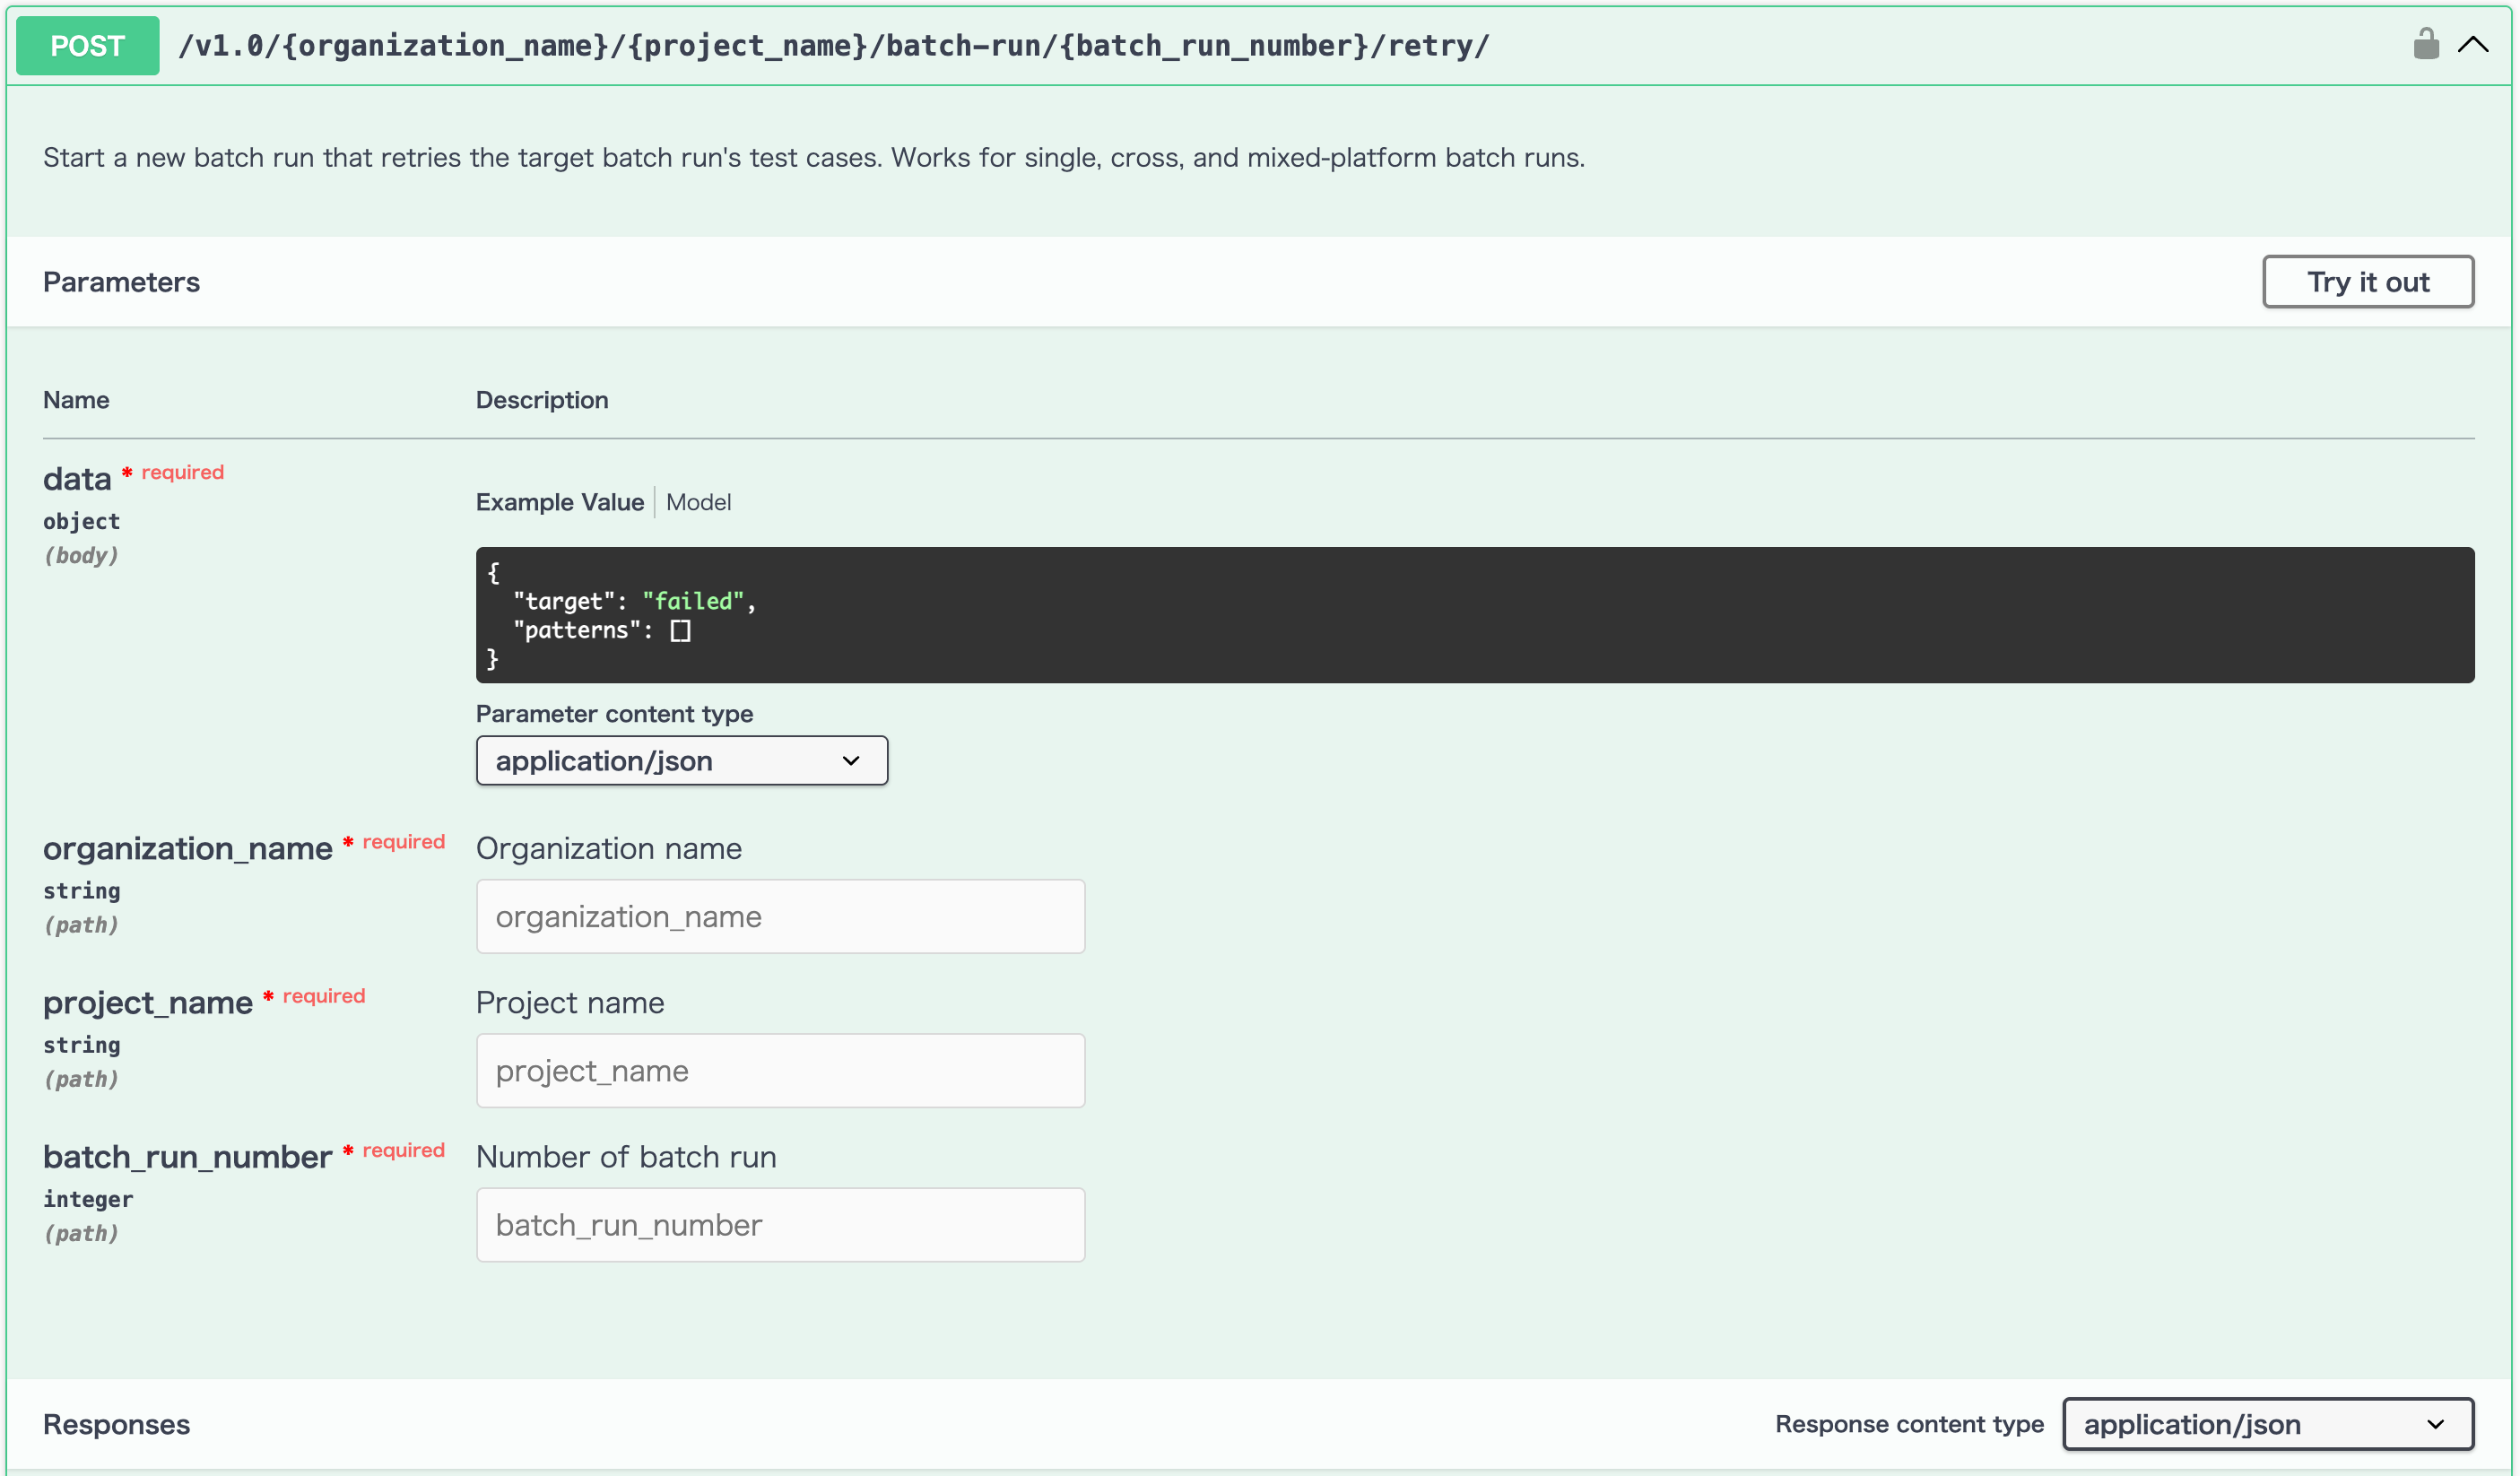Click the green POST method badge
Image resolution: width=2520 pixels, height=1476 pixels.
pyautogui.click(x=88, y=45)
